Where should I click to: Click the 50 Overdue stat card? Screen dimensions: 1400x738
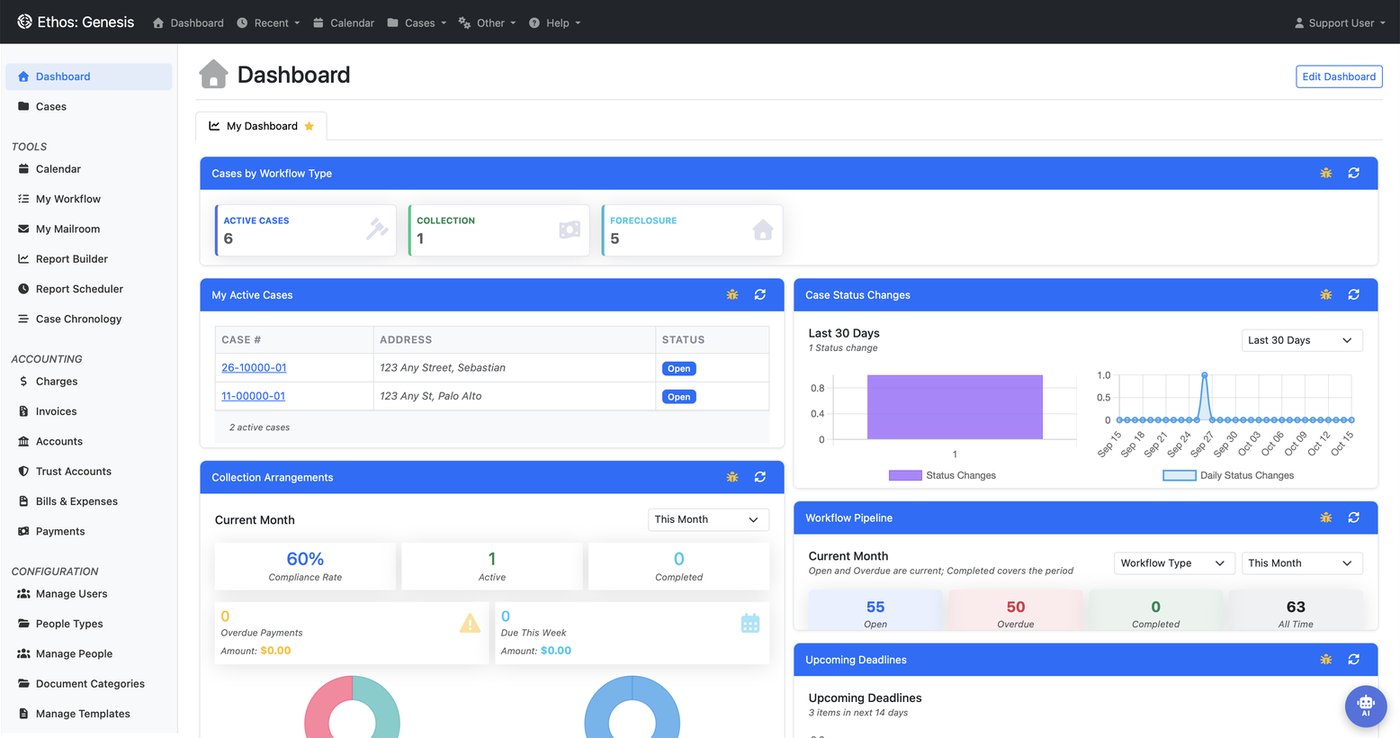point(1016,612)
